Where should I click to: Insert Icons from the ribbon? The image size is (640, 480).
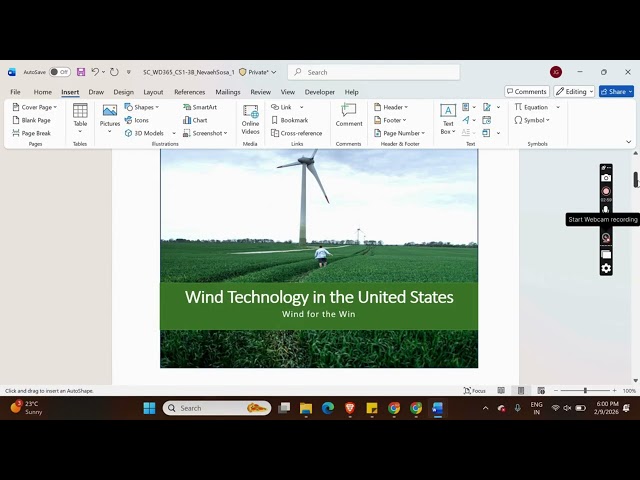pyautogui.click(x=137, y=120)
